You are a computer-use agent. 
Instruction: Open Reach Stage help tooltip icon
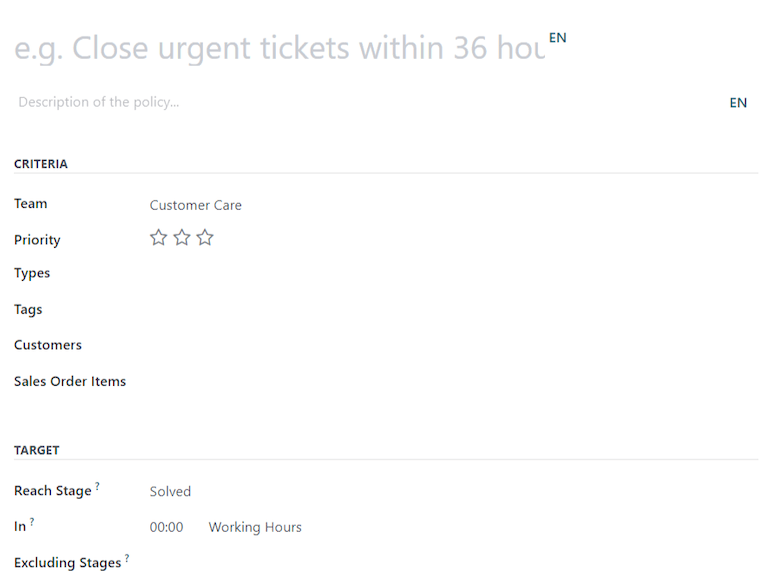[x=98, y=486]
